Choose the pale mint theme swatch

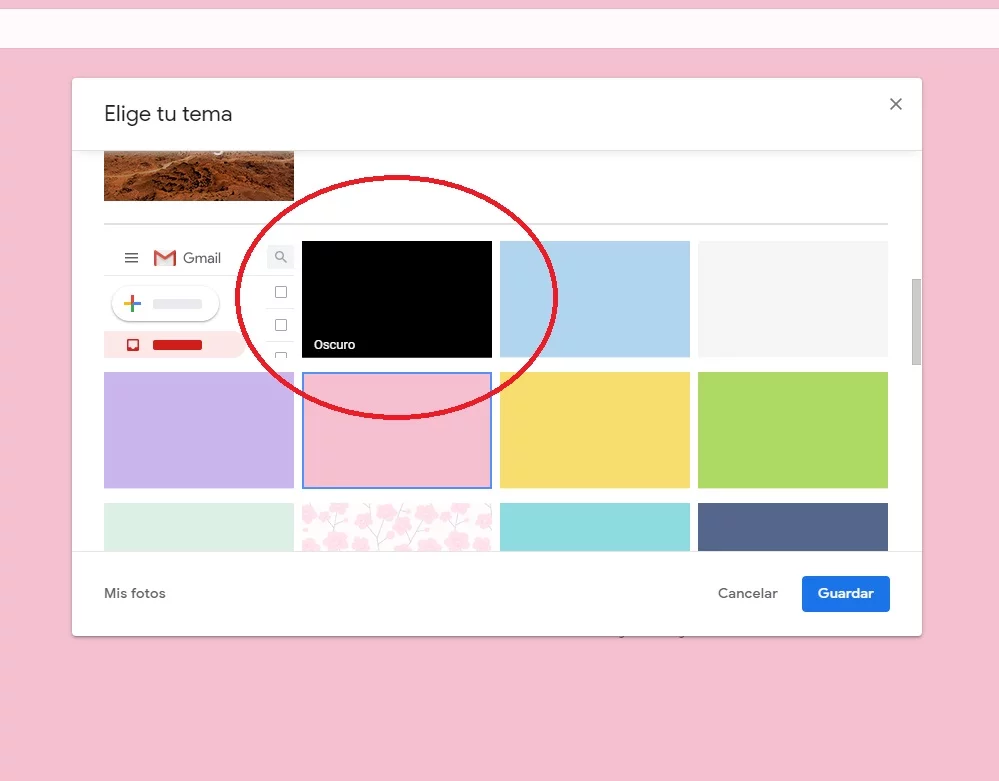coord(199,527)
